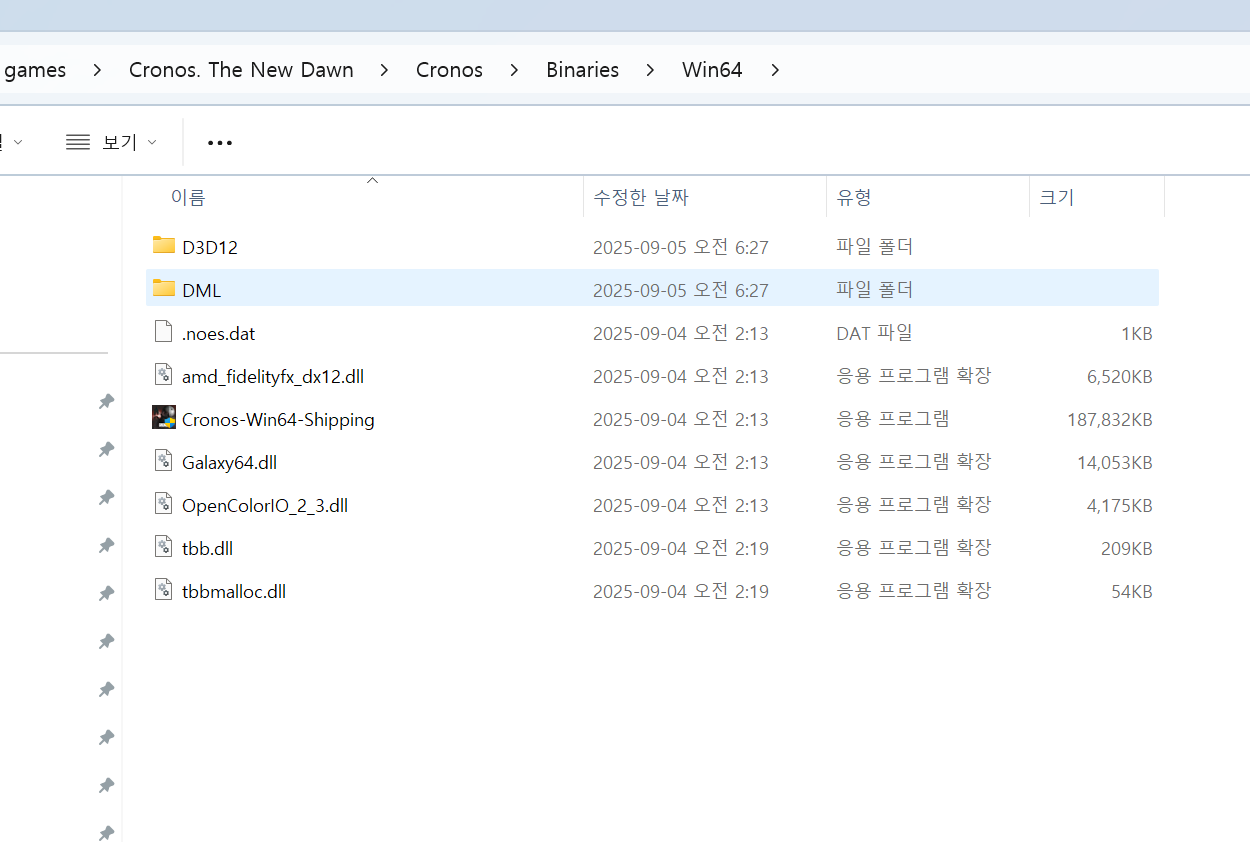
Task: Click the 14,053KB size value
Action: click(1115, 463)
